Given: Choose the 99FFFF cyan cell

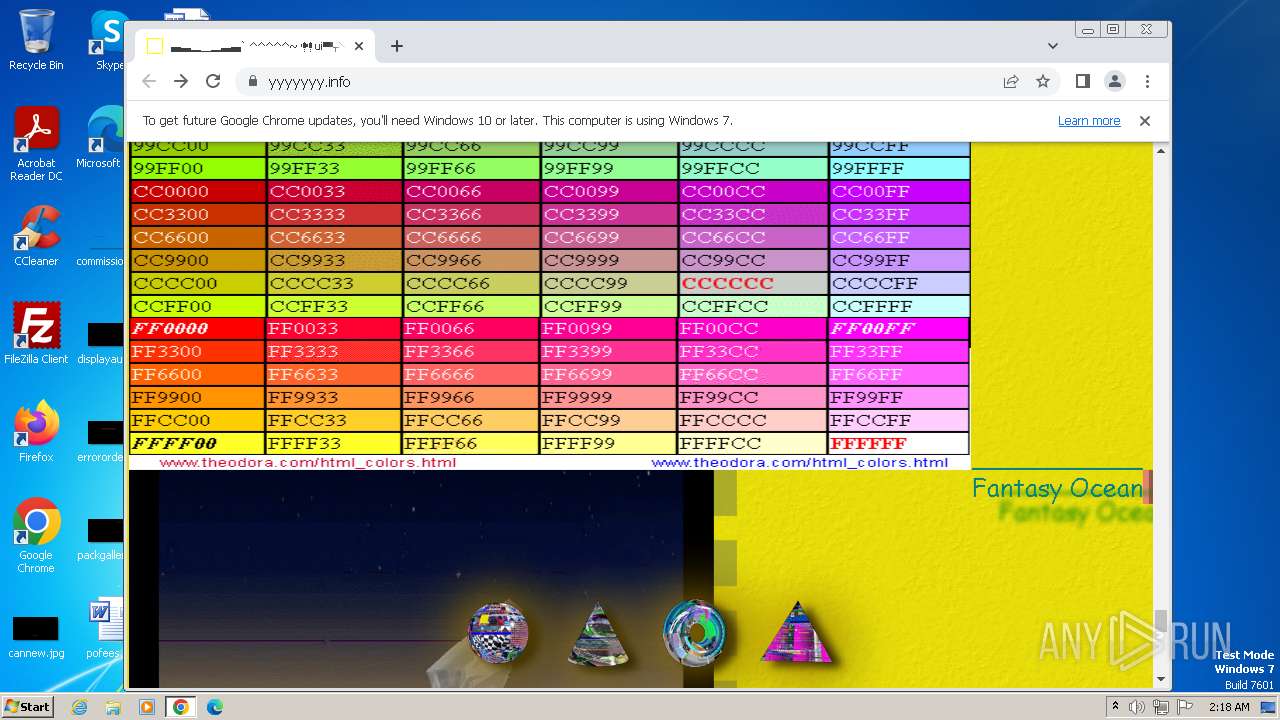Looking at the screenshot, I should [x=899, y=168].
